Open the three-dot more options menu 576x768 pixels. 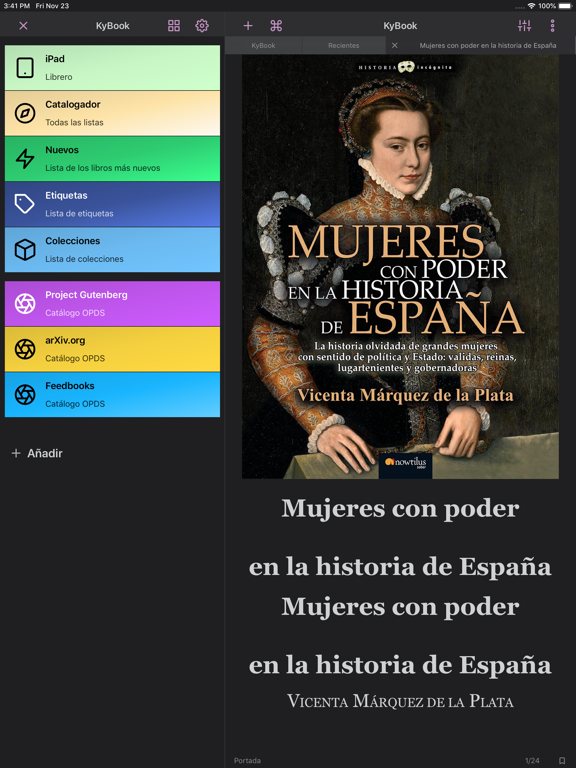[x=552, y=25]
